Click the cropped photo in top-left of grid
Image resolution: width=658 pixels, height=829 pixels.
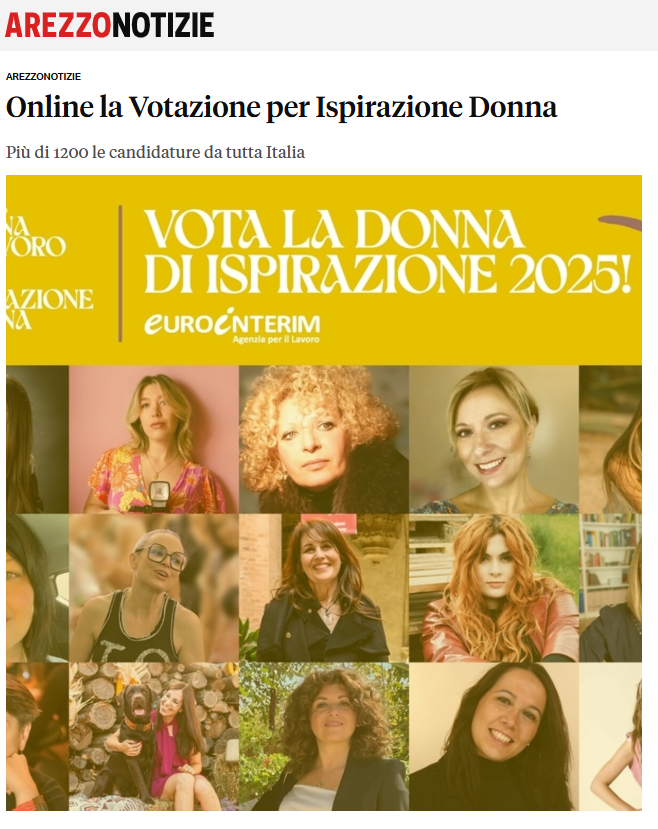pyautogui.click(x=37, y=439)
